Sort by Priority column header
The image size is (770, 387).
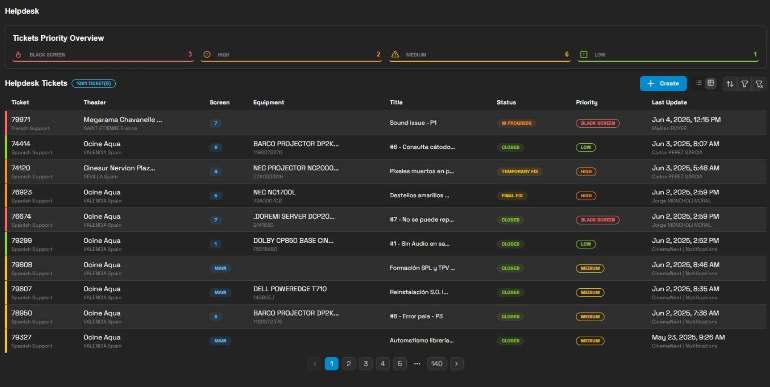(x=586, y=102)
